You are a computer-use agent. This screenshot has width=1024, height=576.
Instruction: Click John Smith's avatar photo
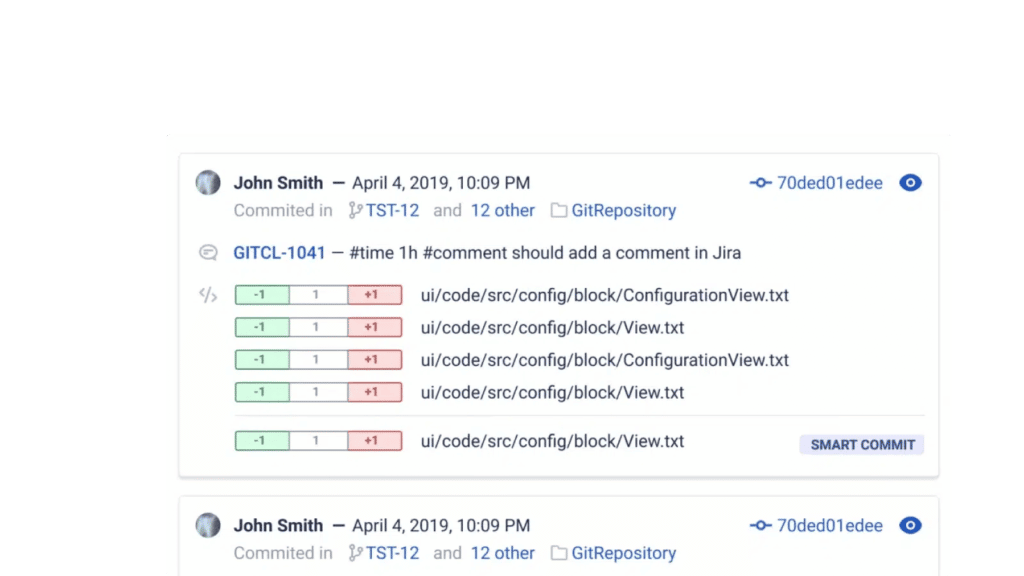[207, 182]
